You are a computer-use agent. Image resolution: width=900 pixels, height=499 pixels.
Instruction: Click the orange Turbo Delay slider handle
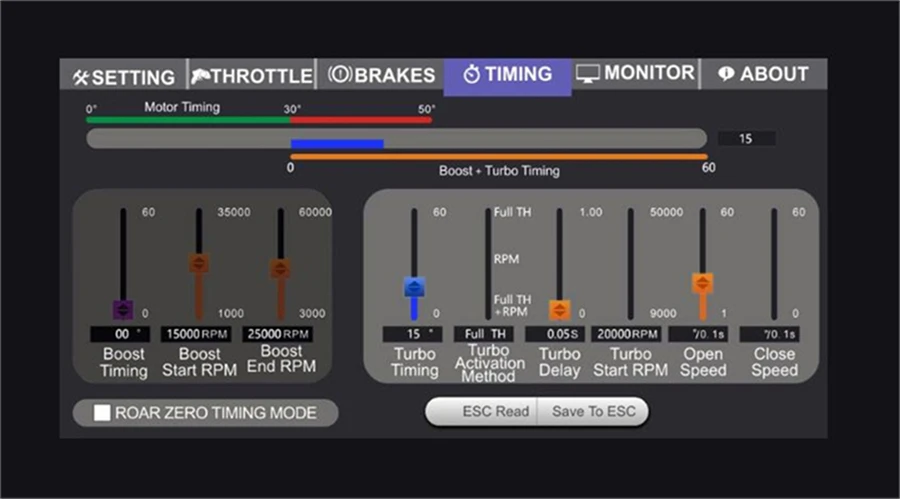click(x=560, y=310)
